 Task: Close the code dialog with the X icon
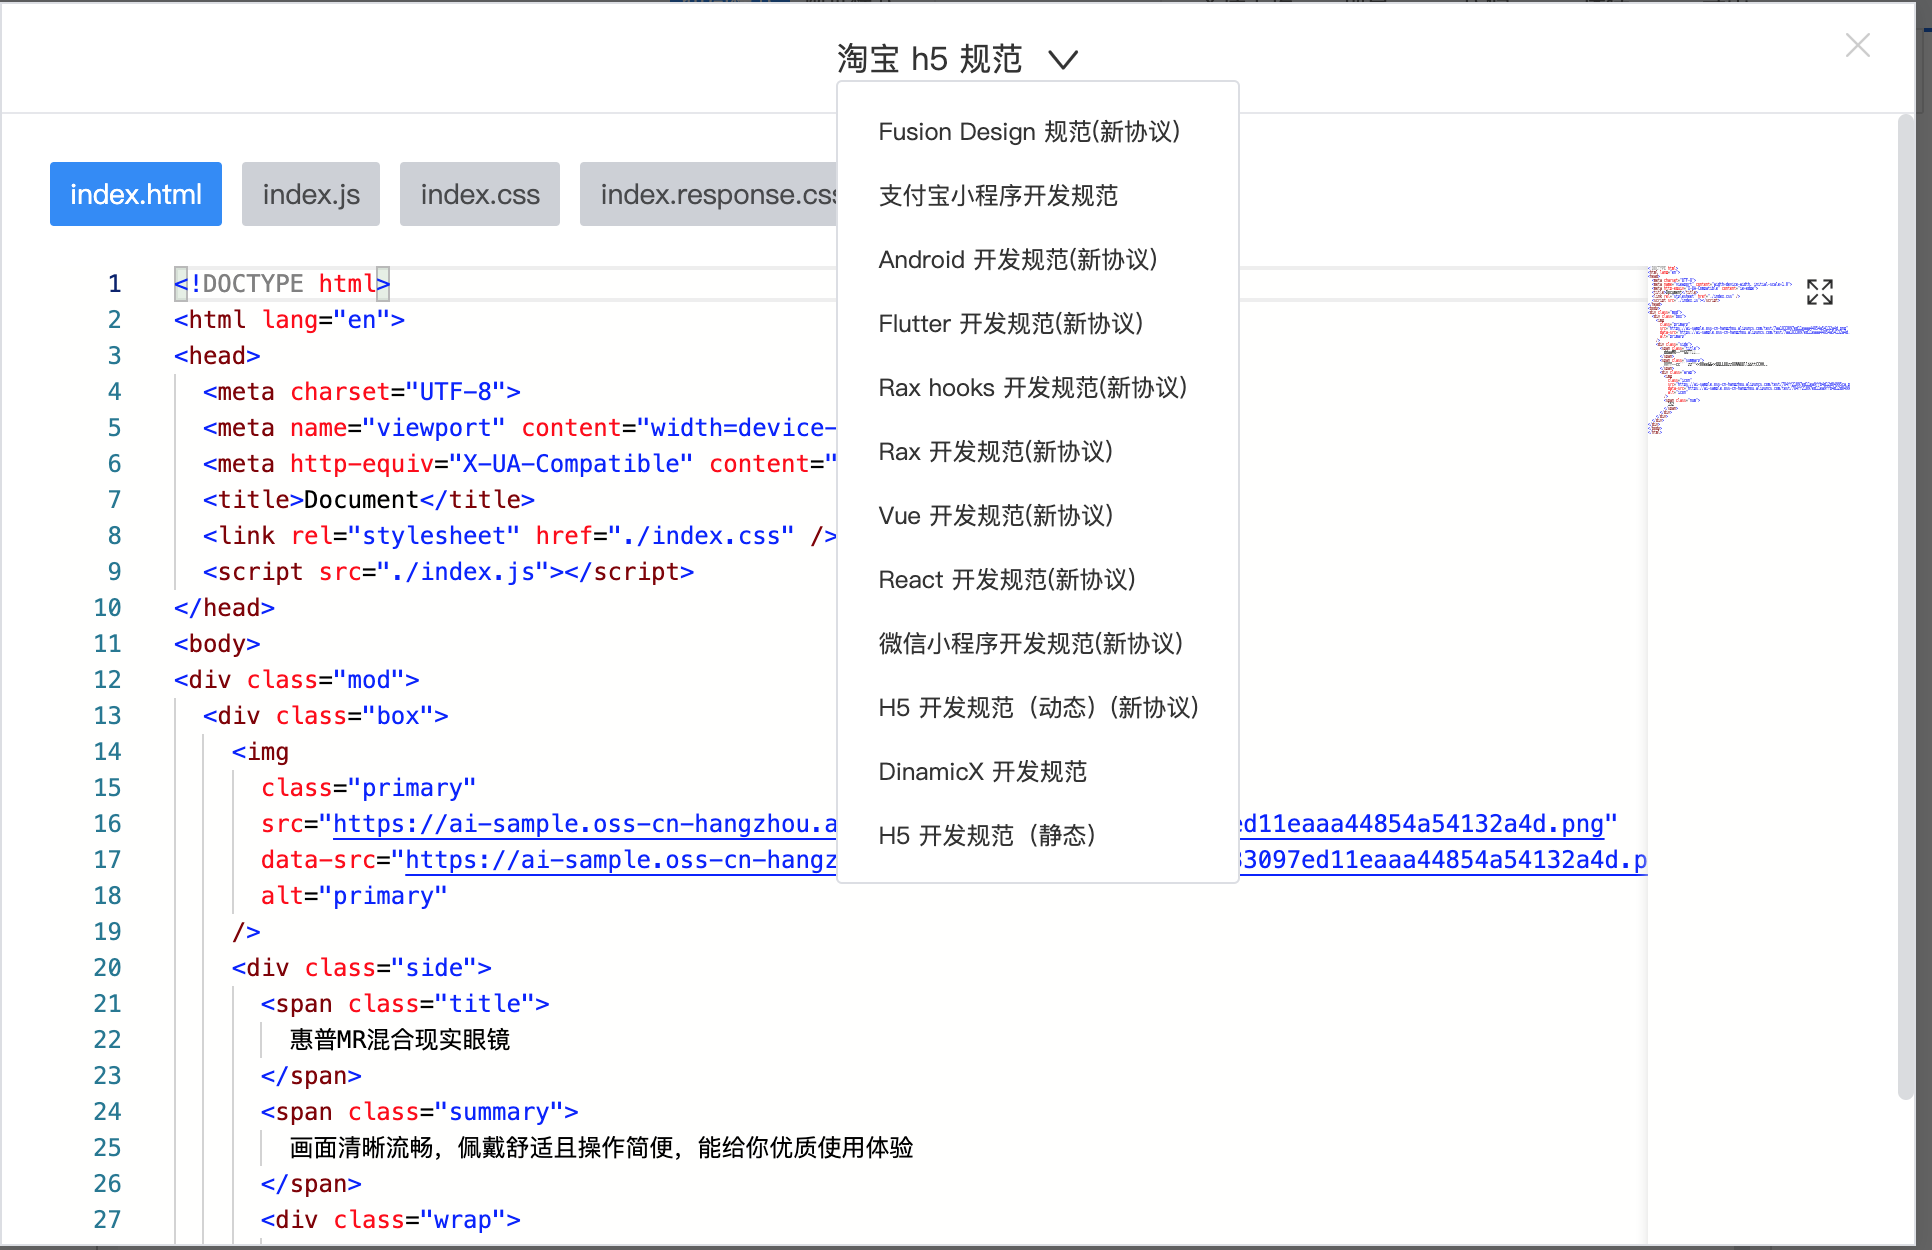click(1857, 45)
